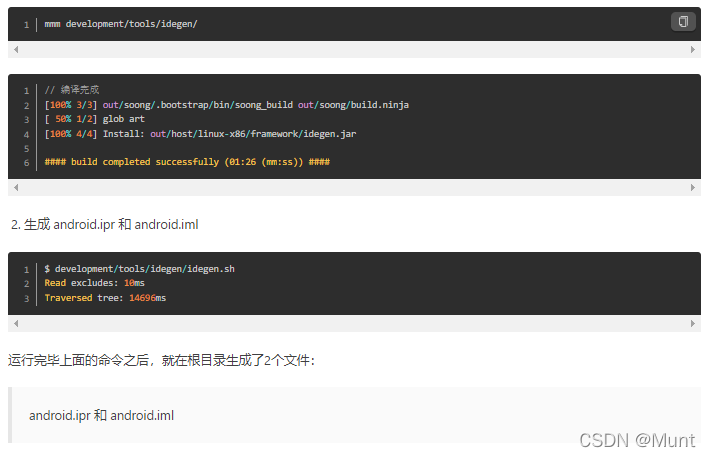
Task: Click the horizontal scrollbar track under idegen.sh block
Action: 354,323
